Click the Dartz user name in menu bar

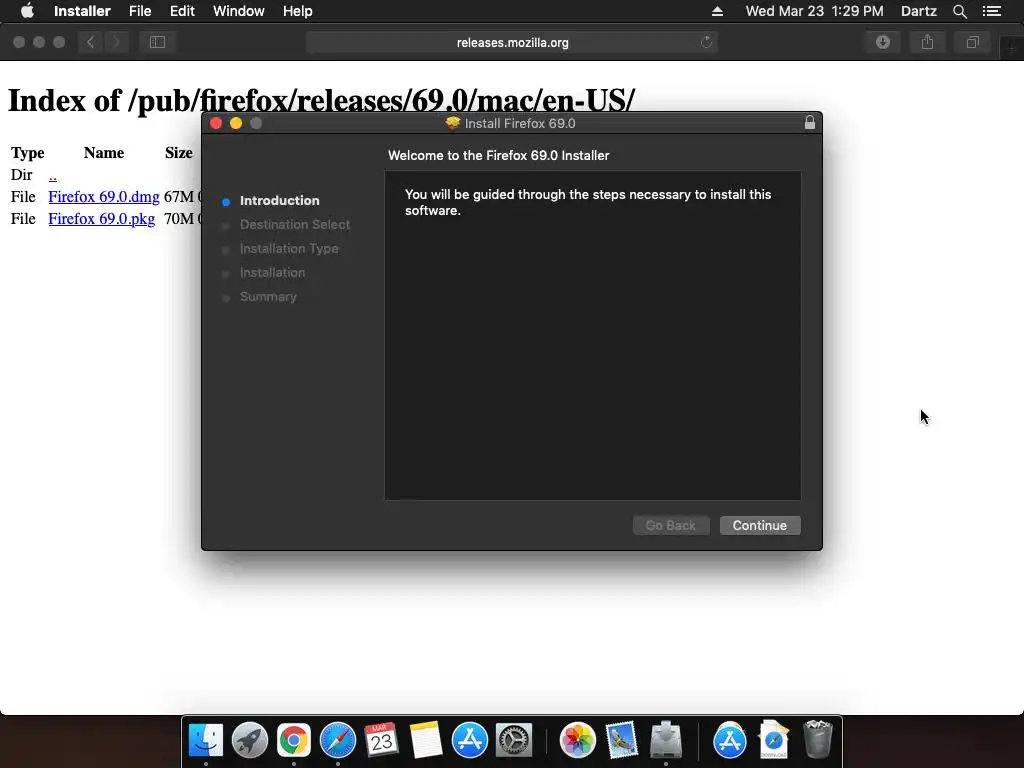click(x=918, y=11)
